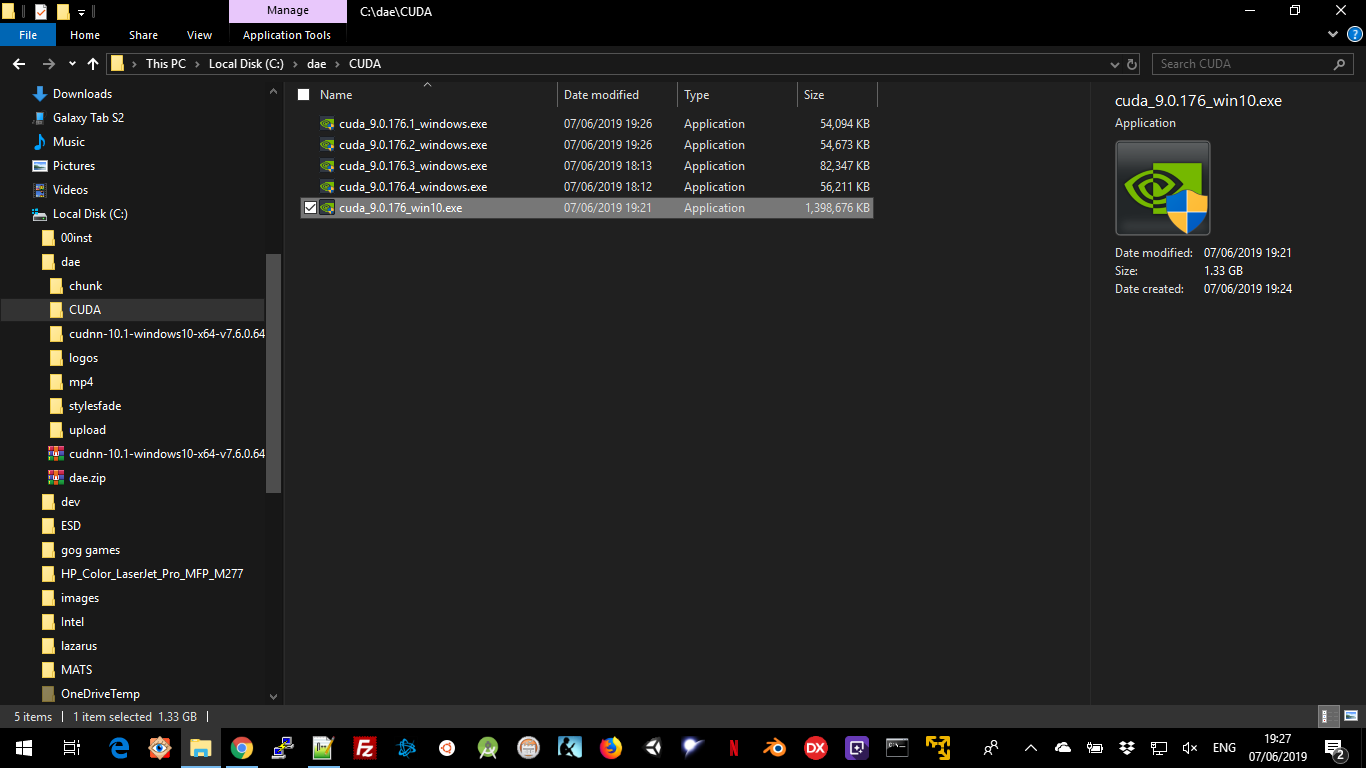Click "Local Disk (C:)" in the address breadcrumb
The height and width of the screenshot is (768, 1366).
point(244,64)
